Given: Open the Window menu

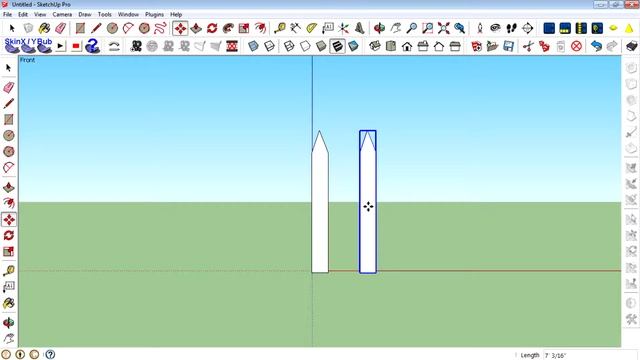Looking at the screenshot, I should pos(128,14).
